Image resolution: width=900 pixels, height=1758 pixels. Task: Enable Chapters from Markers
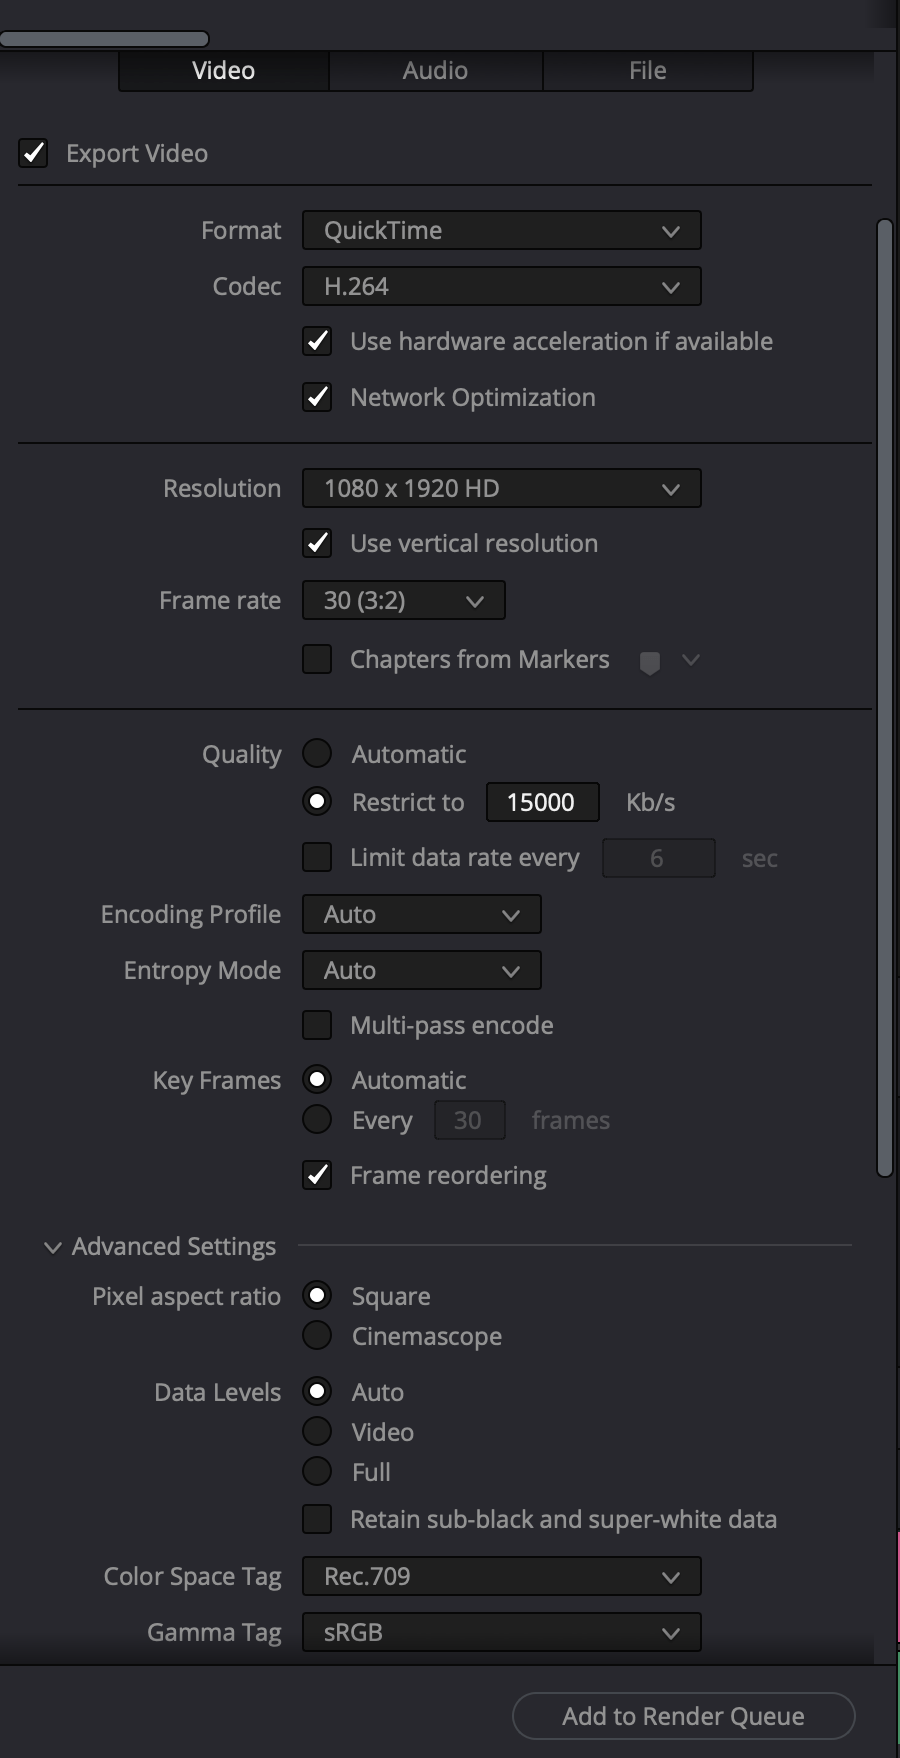coord(316,659)
